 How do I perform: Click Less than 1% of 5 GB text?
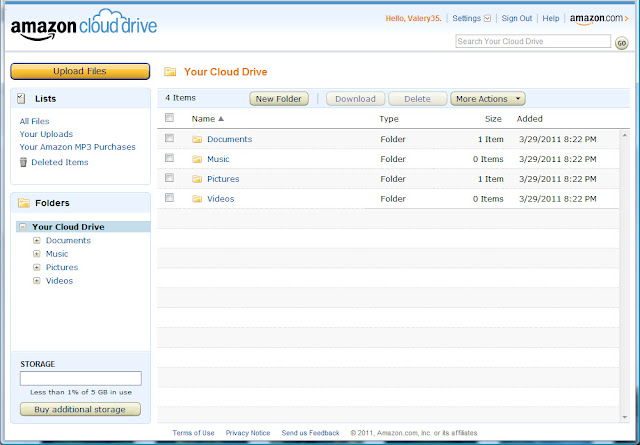tap(81, 392)
